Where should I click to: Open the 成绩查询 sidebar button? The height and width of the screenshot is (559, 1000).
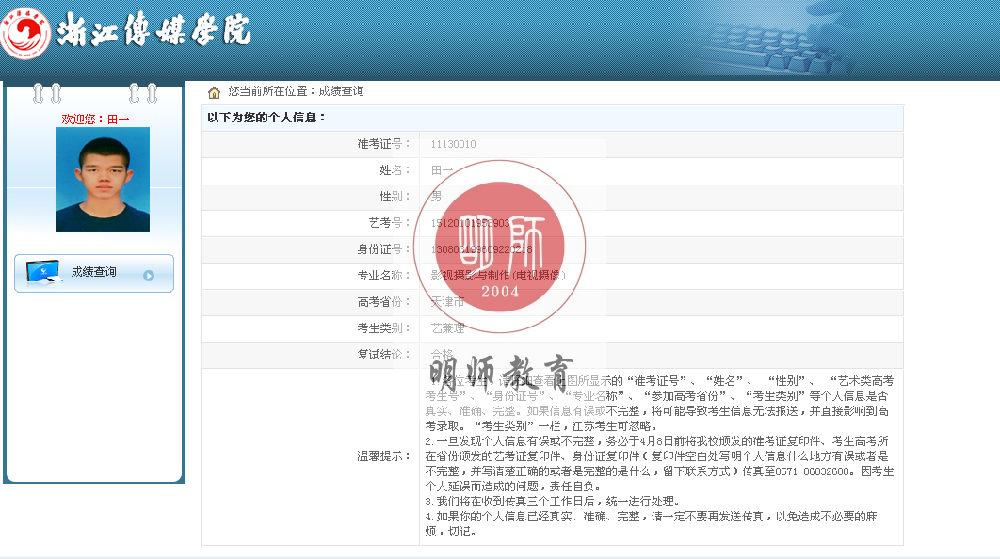pos(94,273)
